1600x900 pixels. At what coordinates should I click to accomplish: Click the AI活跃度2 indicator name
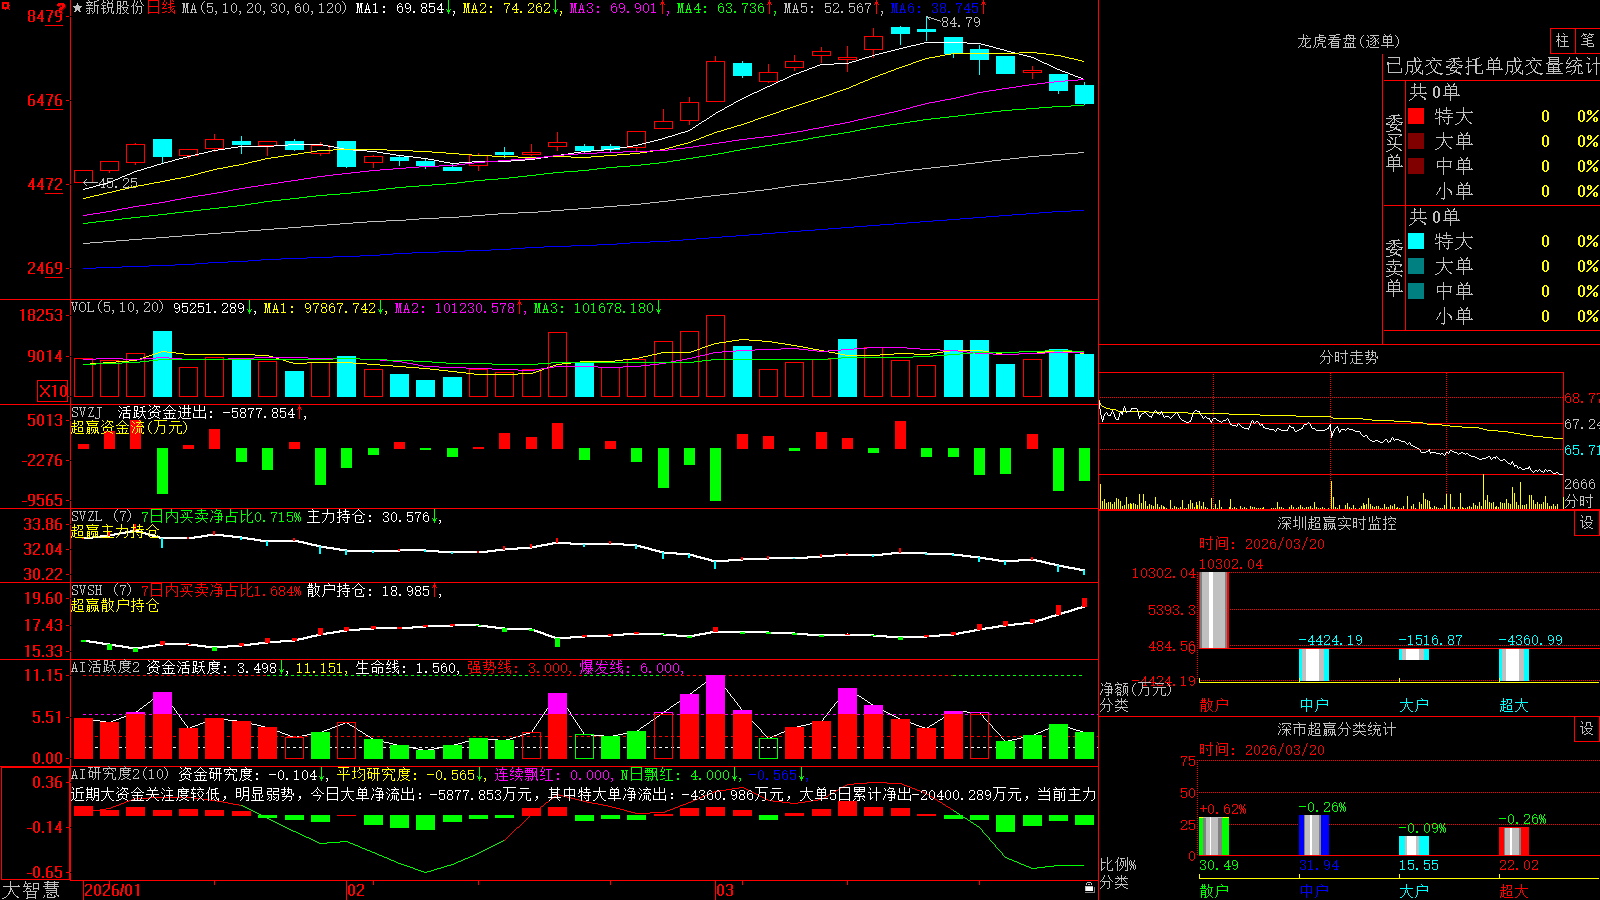pos(106,667)
